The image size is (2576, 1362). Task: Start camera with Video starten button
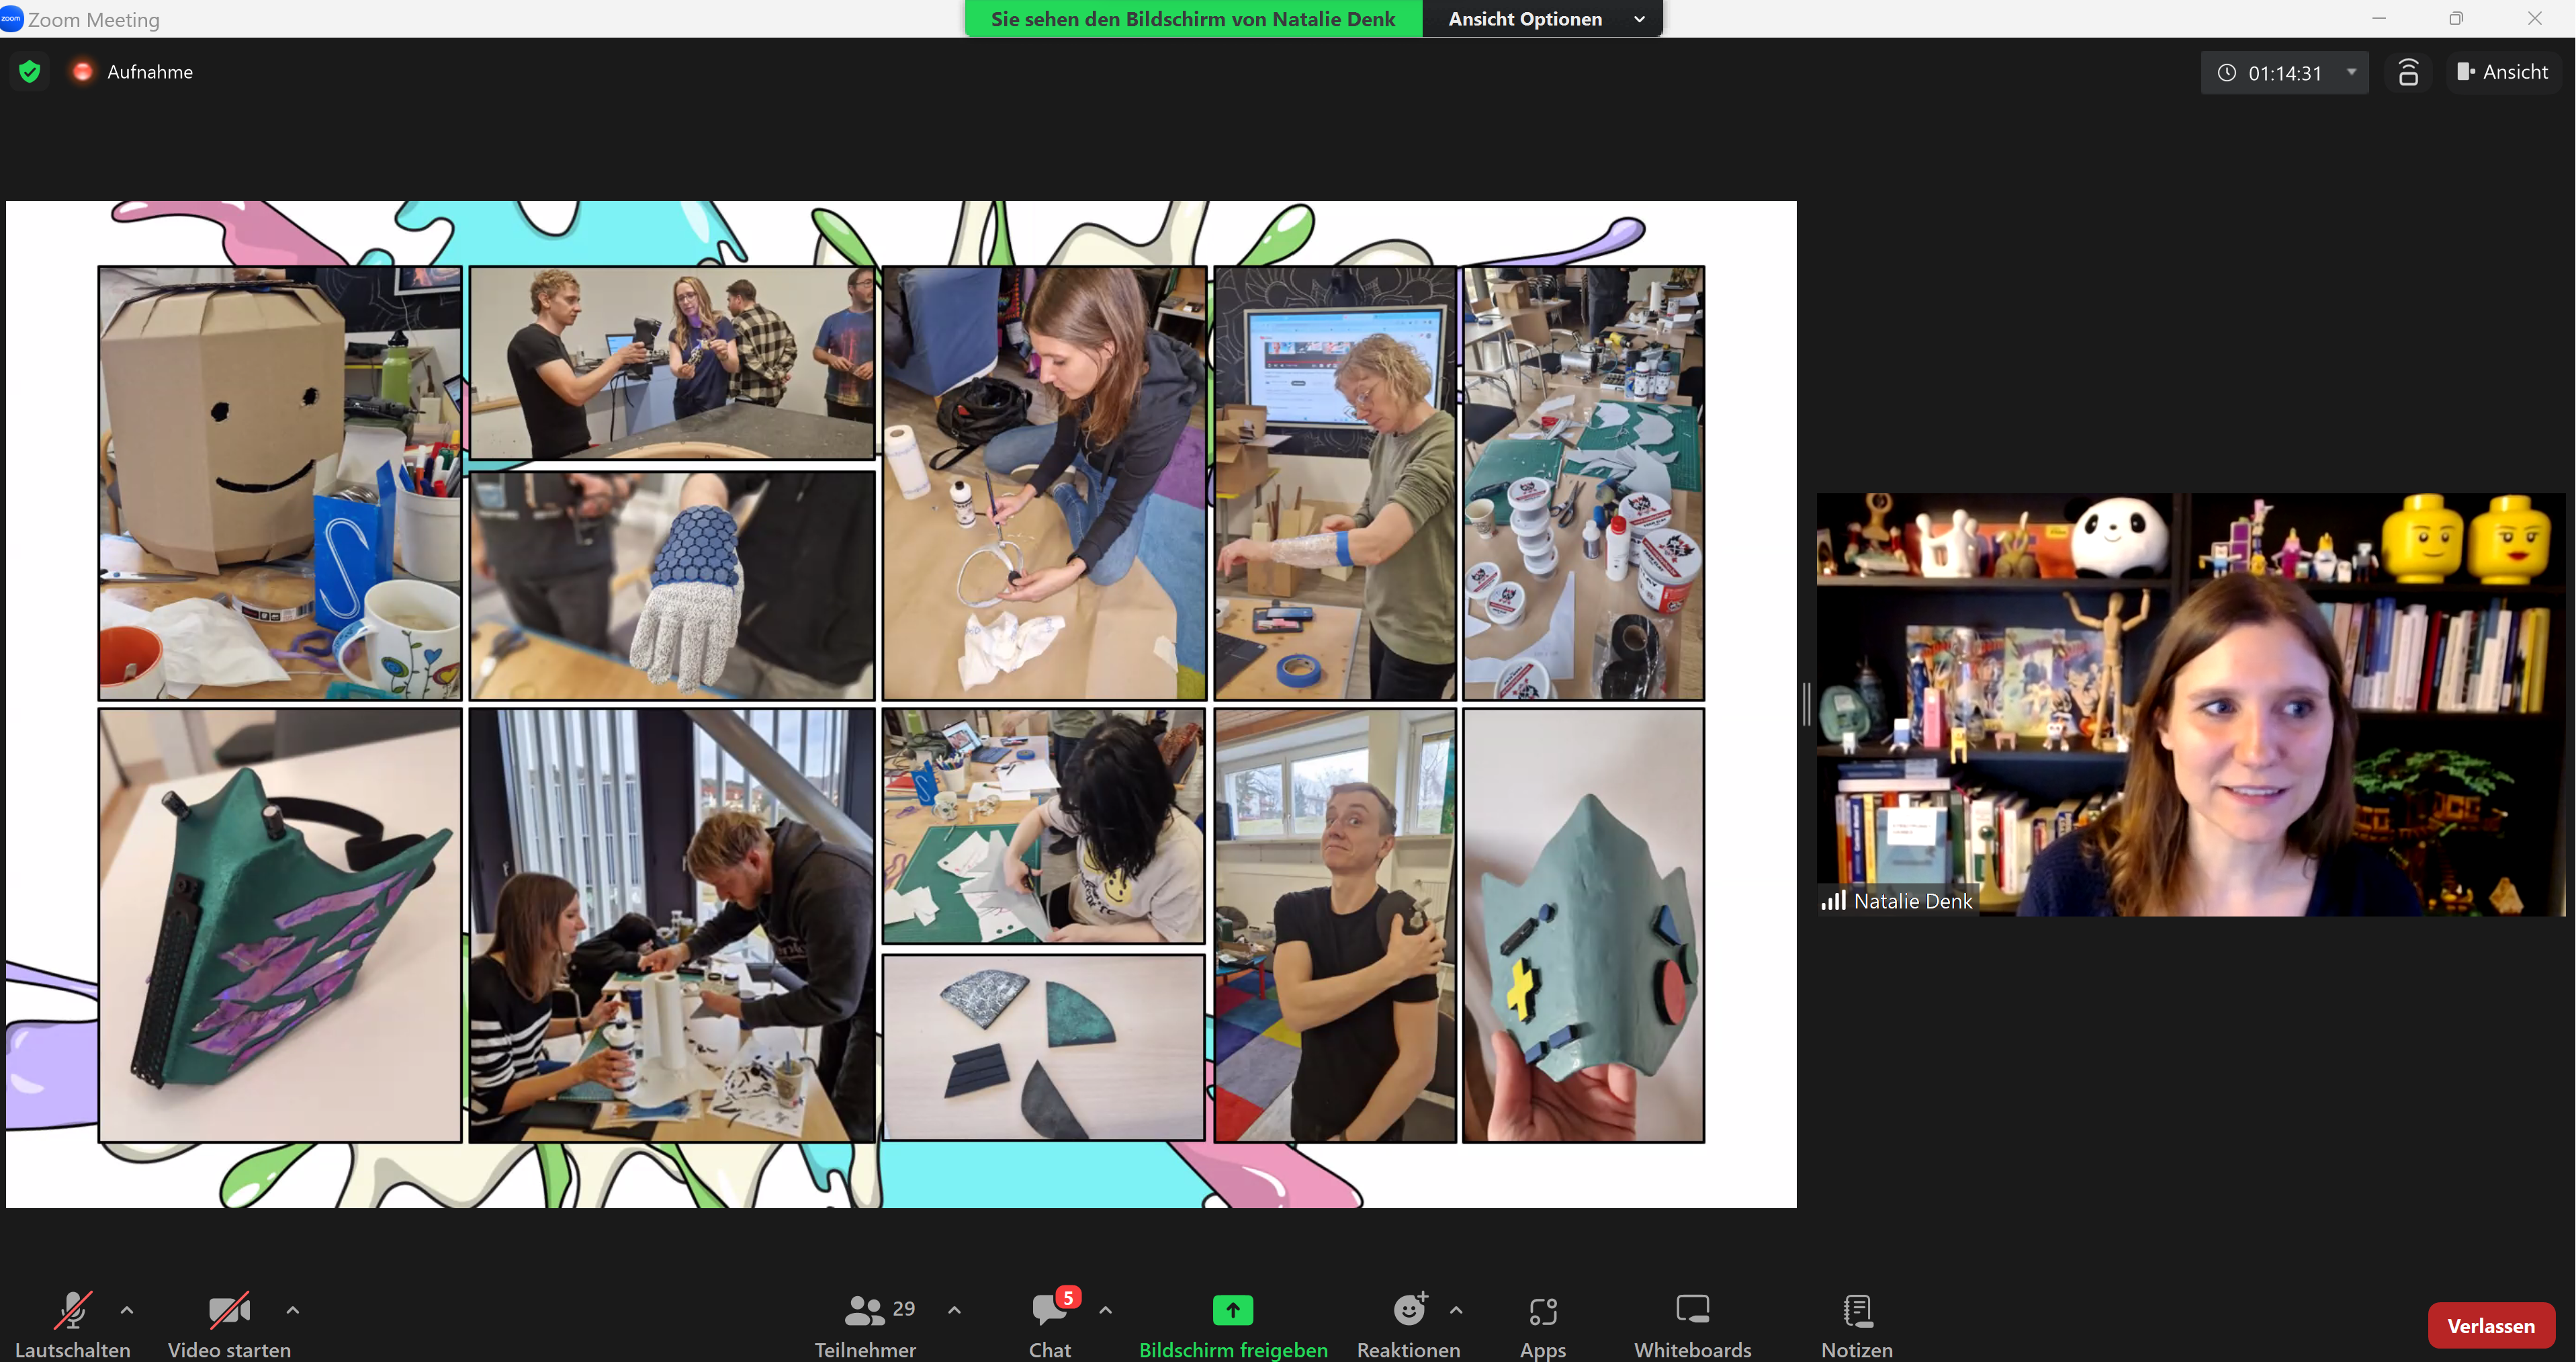pyautogui.click(x=229, y=1325)
